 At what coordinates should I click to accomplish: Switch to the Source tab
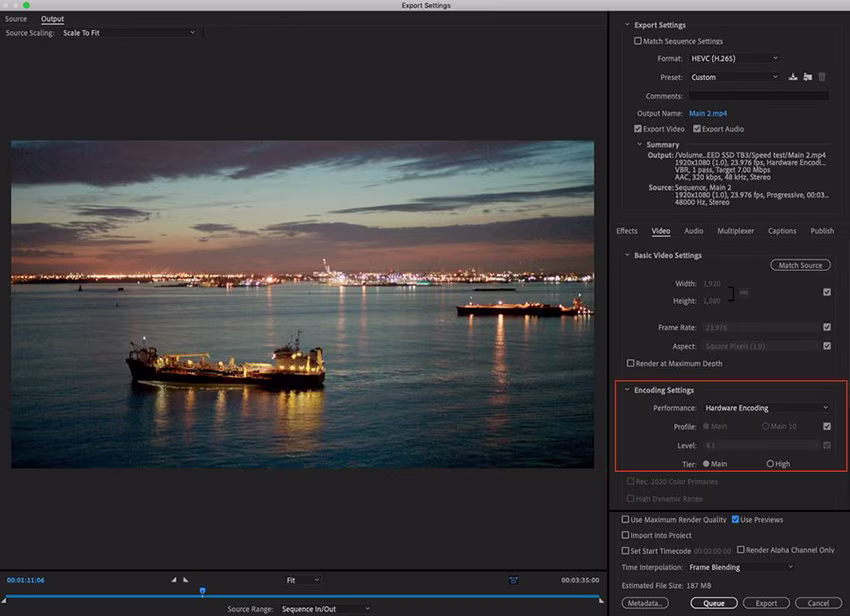[x=16, y=19]
